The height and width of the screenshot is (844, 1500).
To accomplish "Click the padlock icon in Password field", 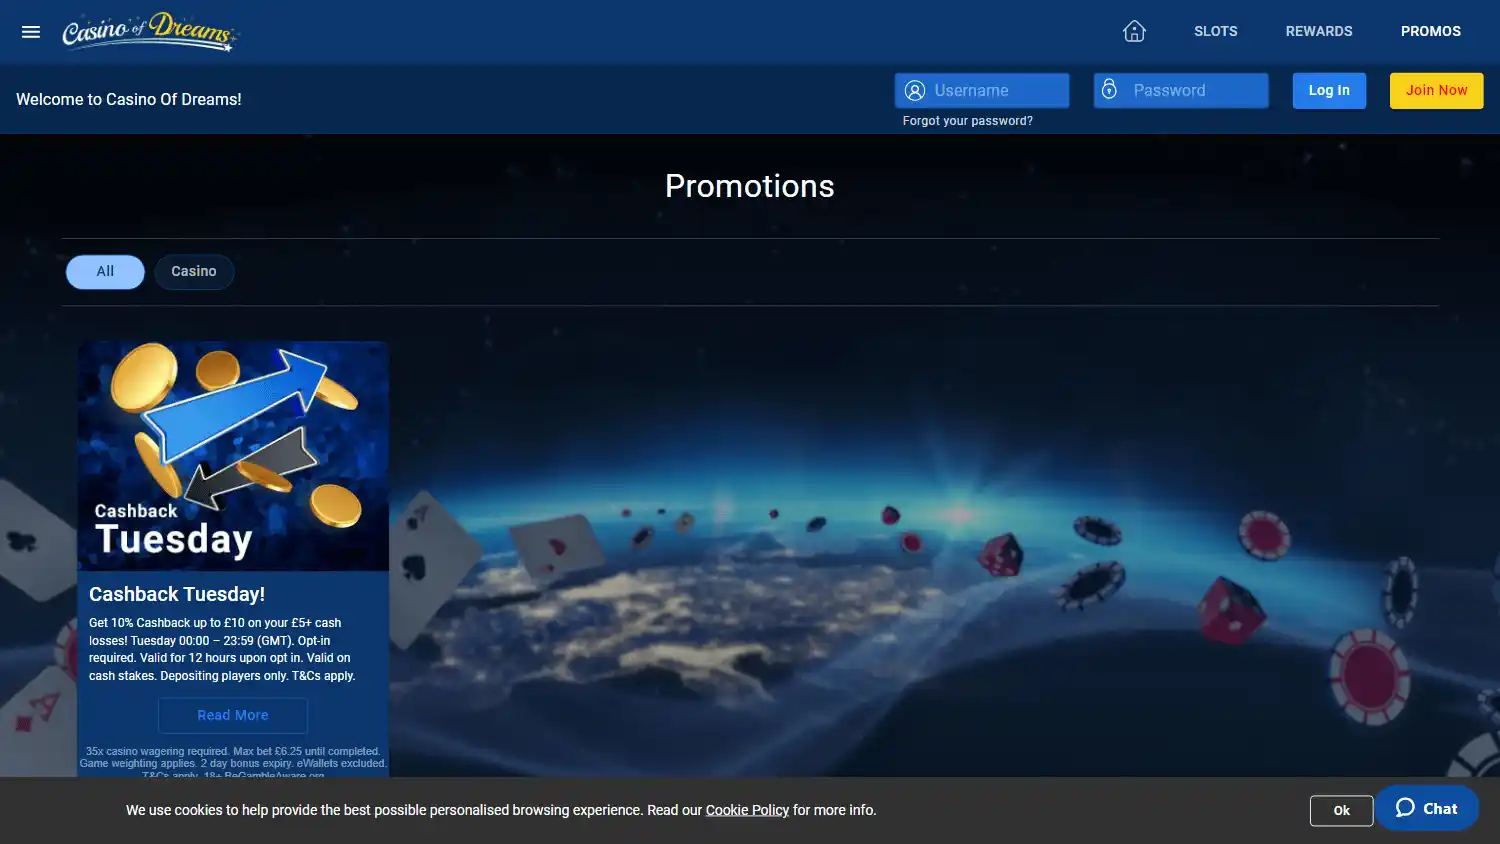I will pyautogui.click(x=1109, y=90).
